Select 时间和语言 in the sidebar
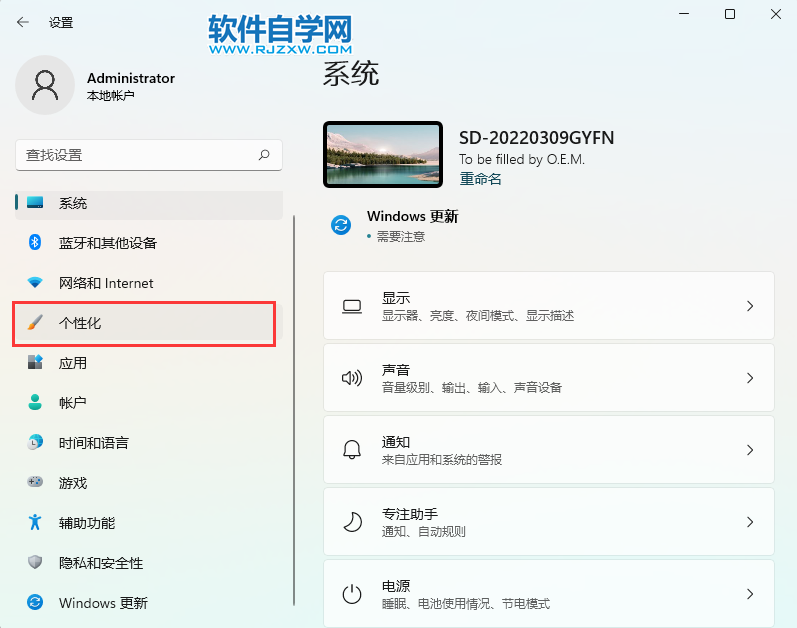The height and width of the screenshot is (628, 797). tap(93, 443)
